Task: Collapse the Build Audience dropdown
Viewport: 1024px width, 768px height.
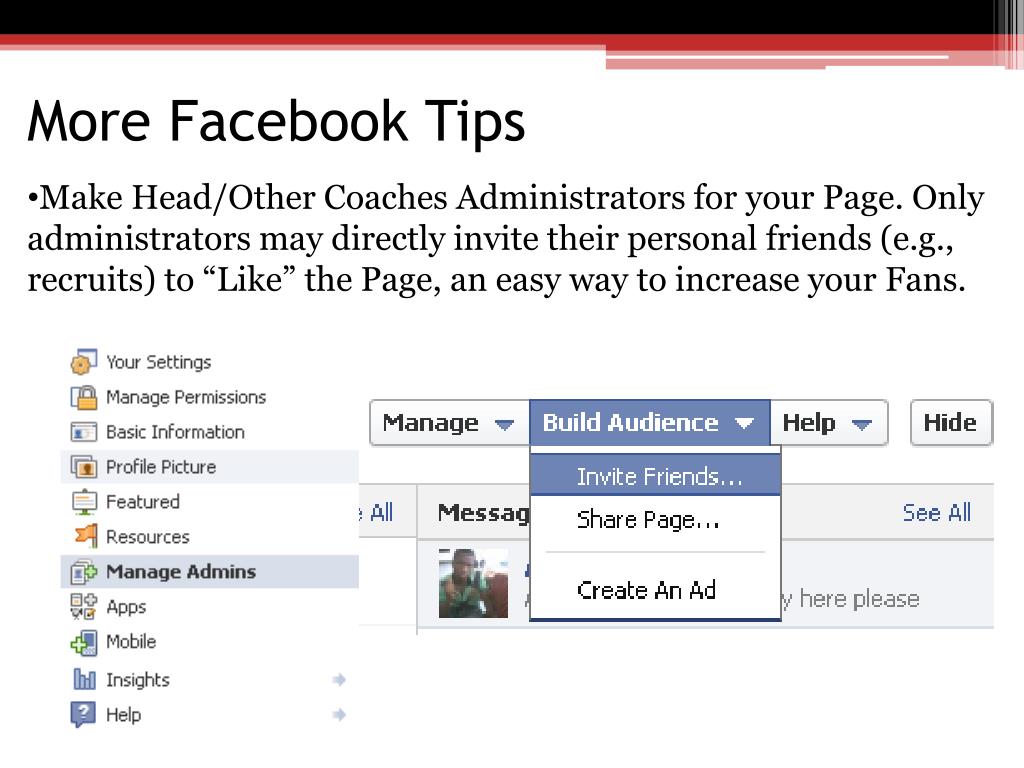Action: tap(650, 423)
